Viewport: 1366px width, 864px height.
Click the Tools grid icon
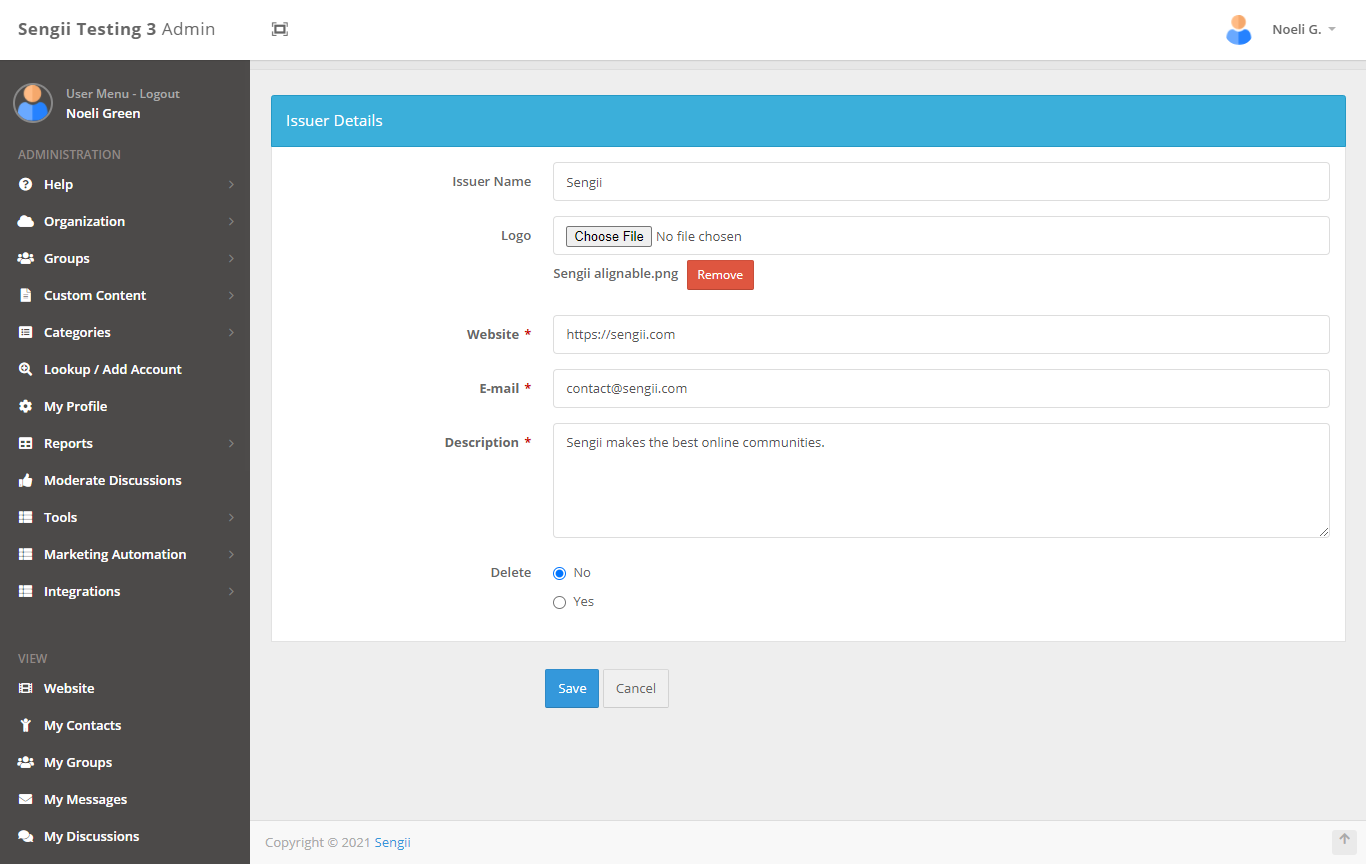pos(26,517)
